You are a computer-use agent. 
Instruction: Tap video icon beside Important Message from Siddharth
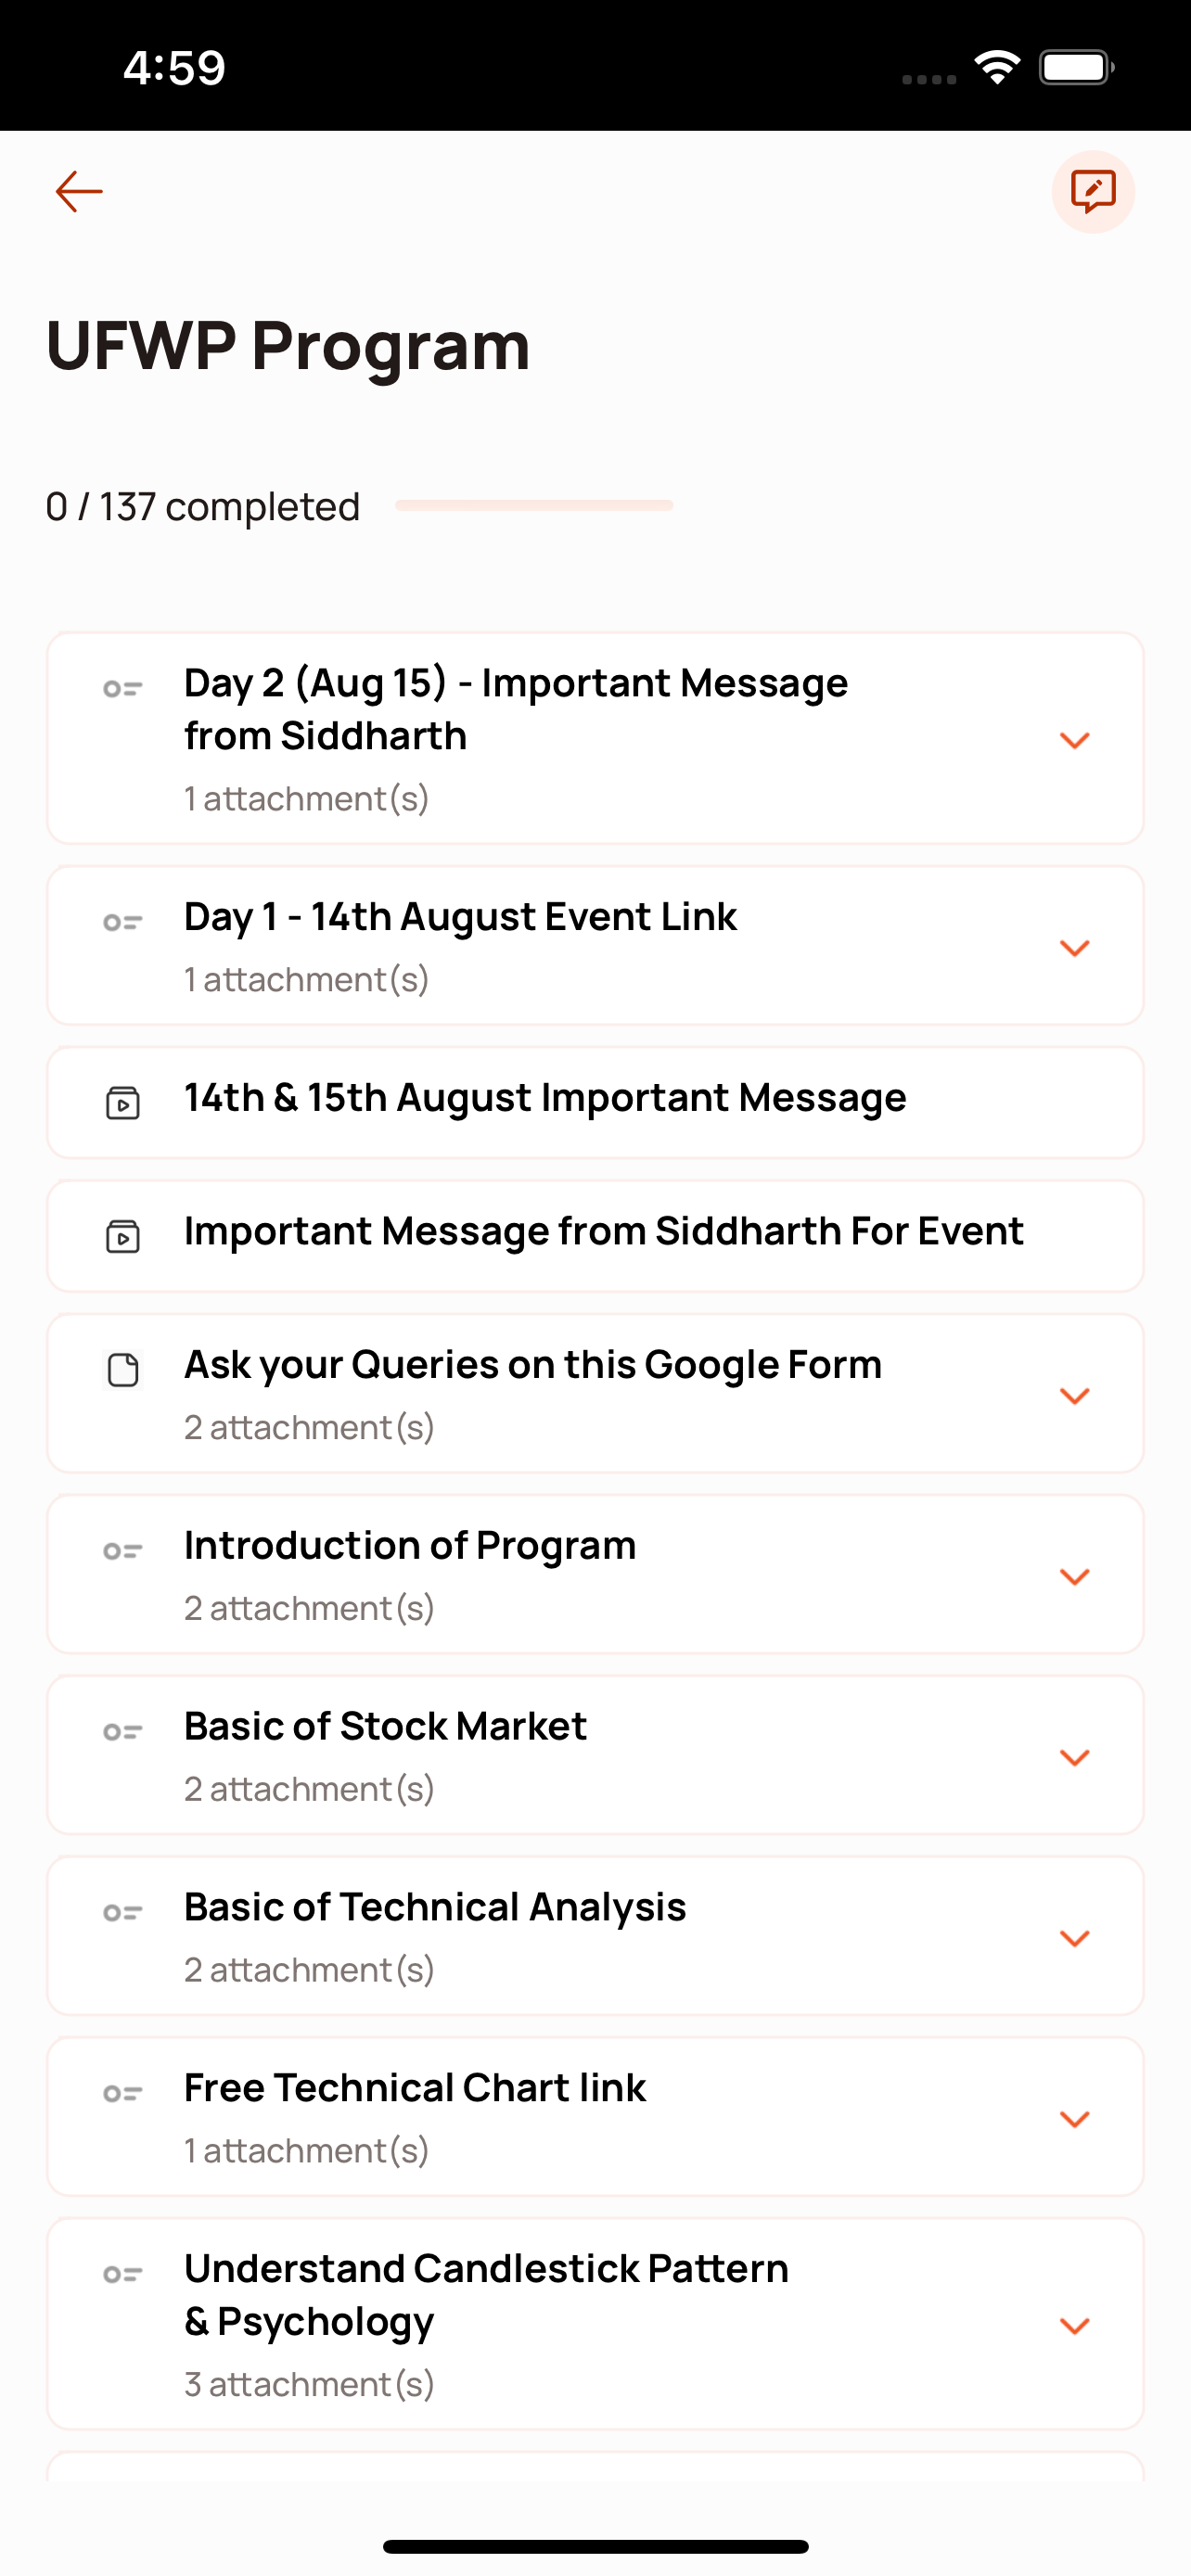123,1236
